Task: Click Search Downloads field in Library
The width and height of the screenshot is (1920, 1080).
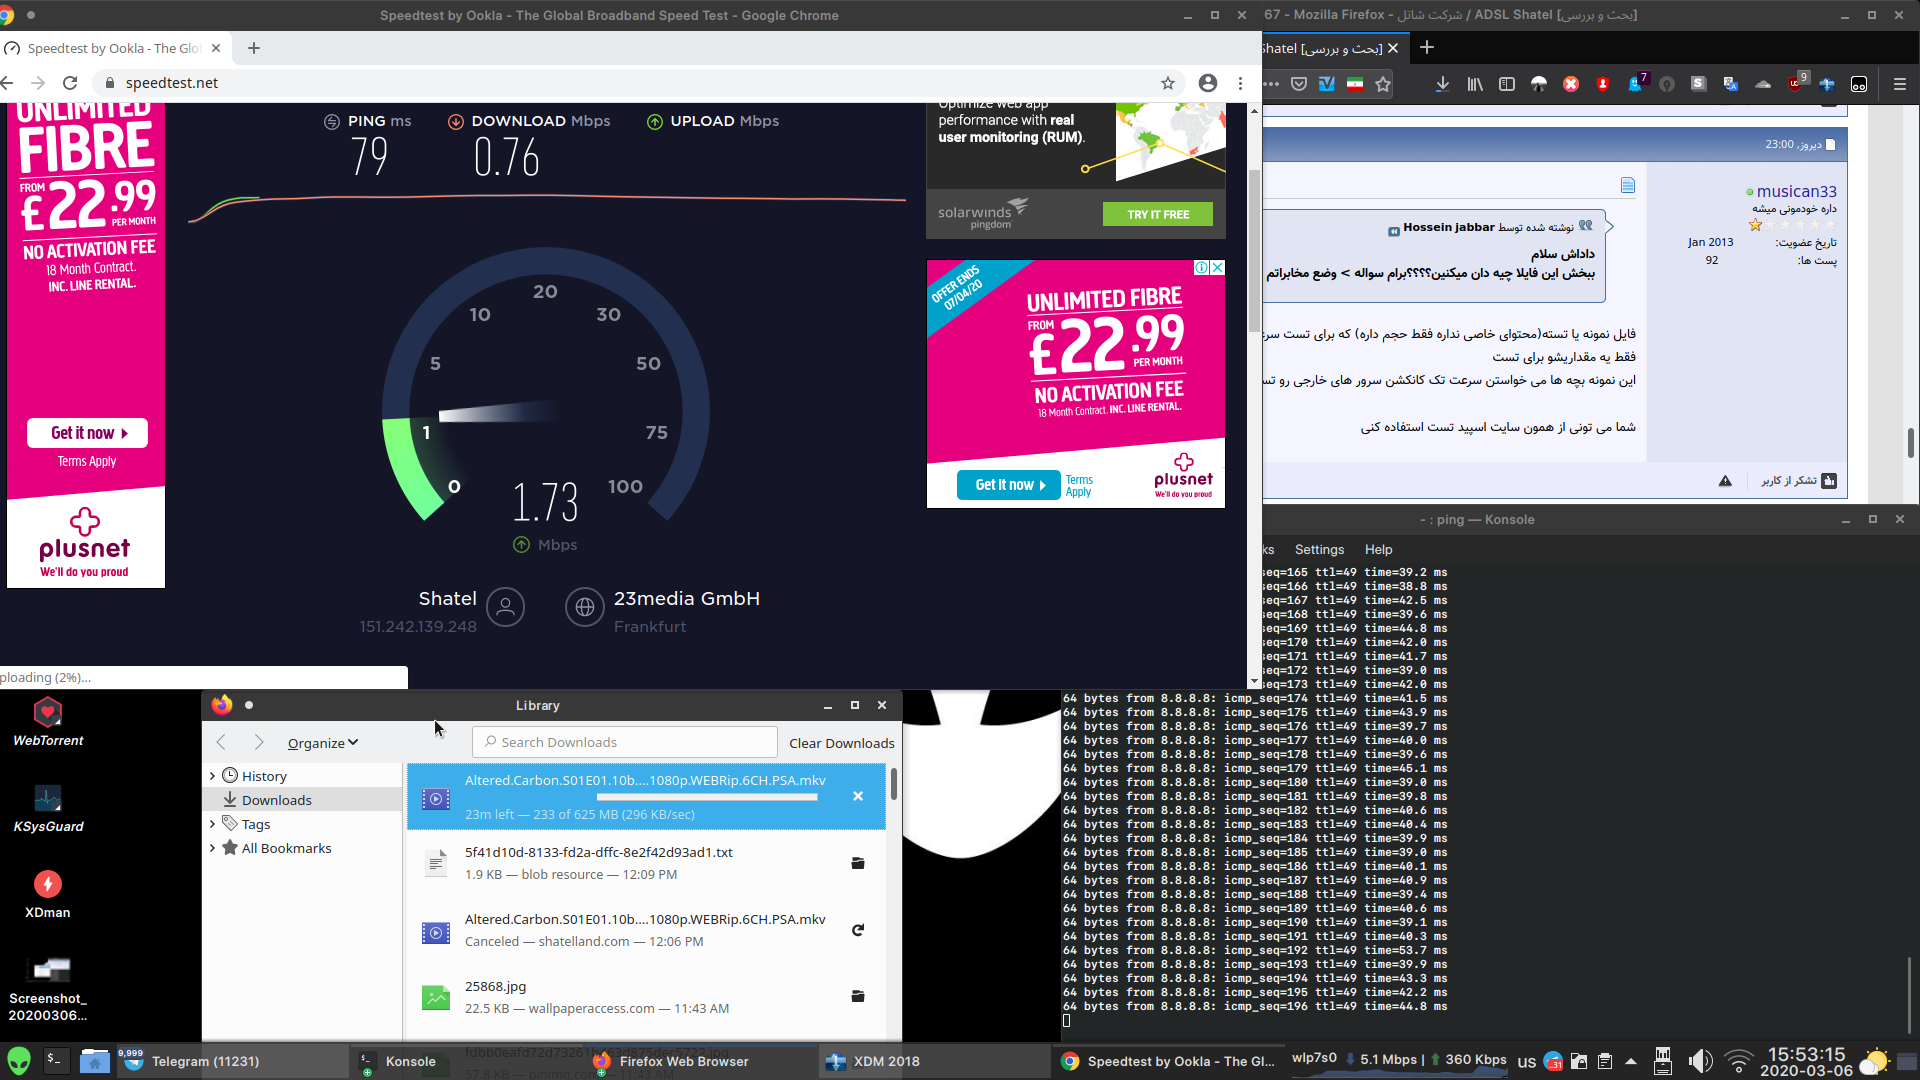Action: (x=625, y=742)
